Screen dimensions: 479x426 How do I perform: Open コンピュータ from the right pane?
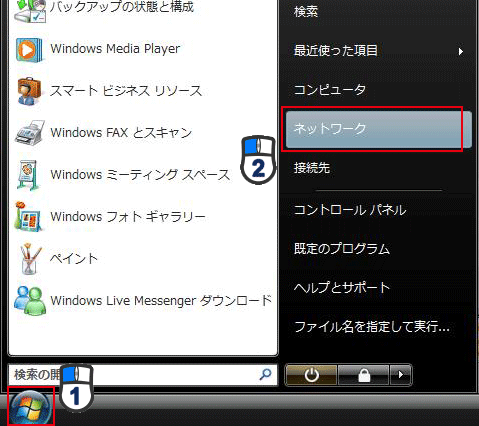pos(329,90)
